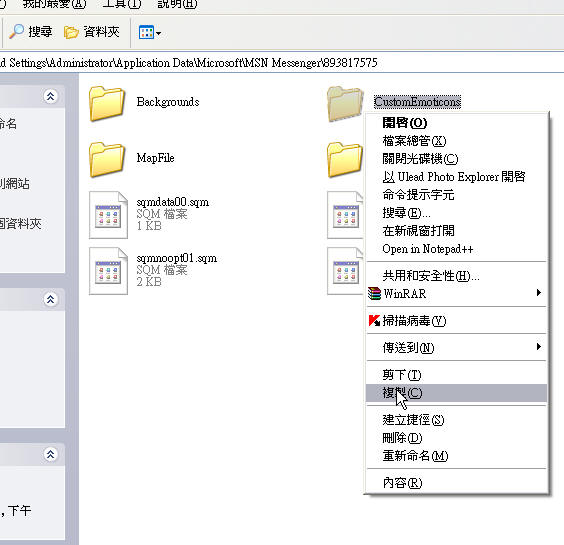The image size is (564, 545).
Task: Select the MapFile folder icon
Action: click(107, 159)
